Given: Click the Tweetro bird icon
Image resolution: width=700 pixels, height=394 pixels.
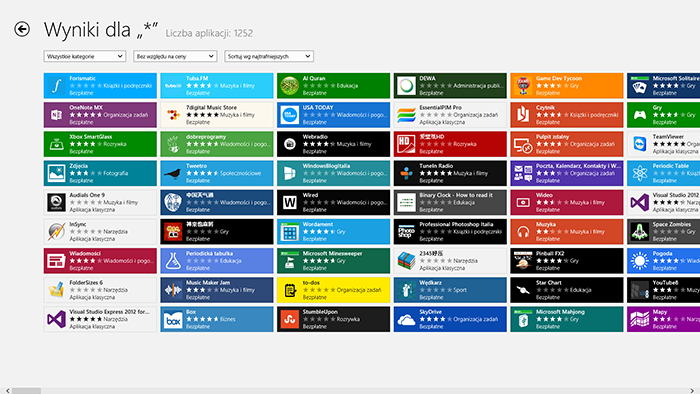Looking at the screenshot, I should point(173,173).
